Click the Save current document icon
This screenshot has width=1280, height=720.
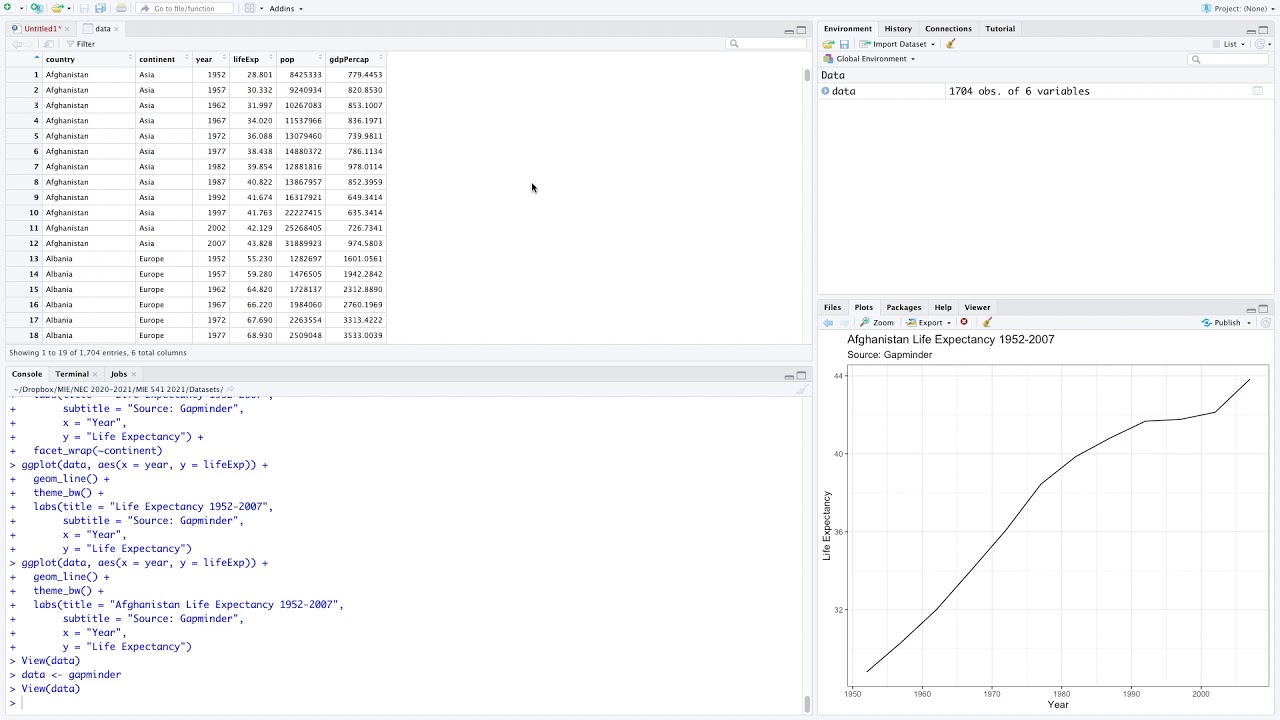tap(84, 8)
